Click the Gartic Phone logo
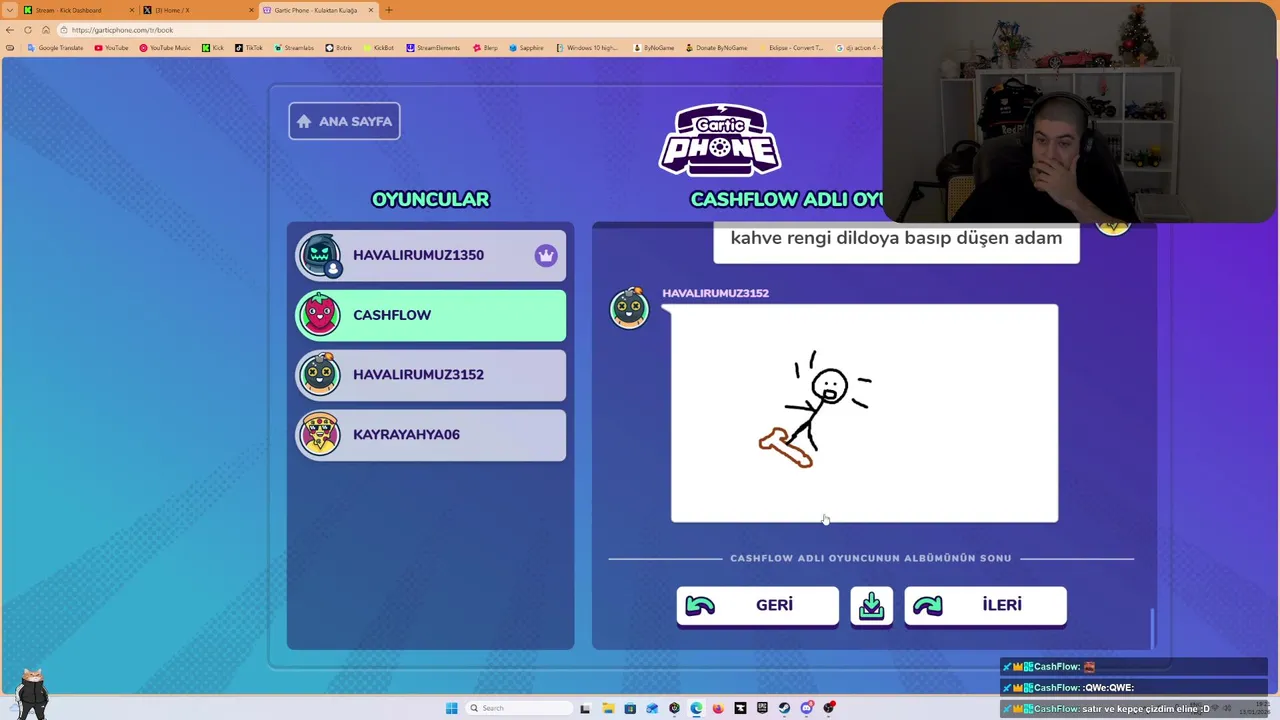This screenshot has width=1280, height=720. click(x=720, y=140)
